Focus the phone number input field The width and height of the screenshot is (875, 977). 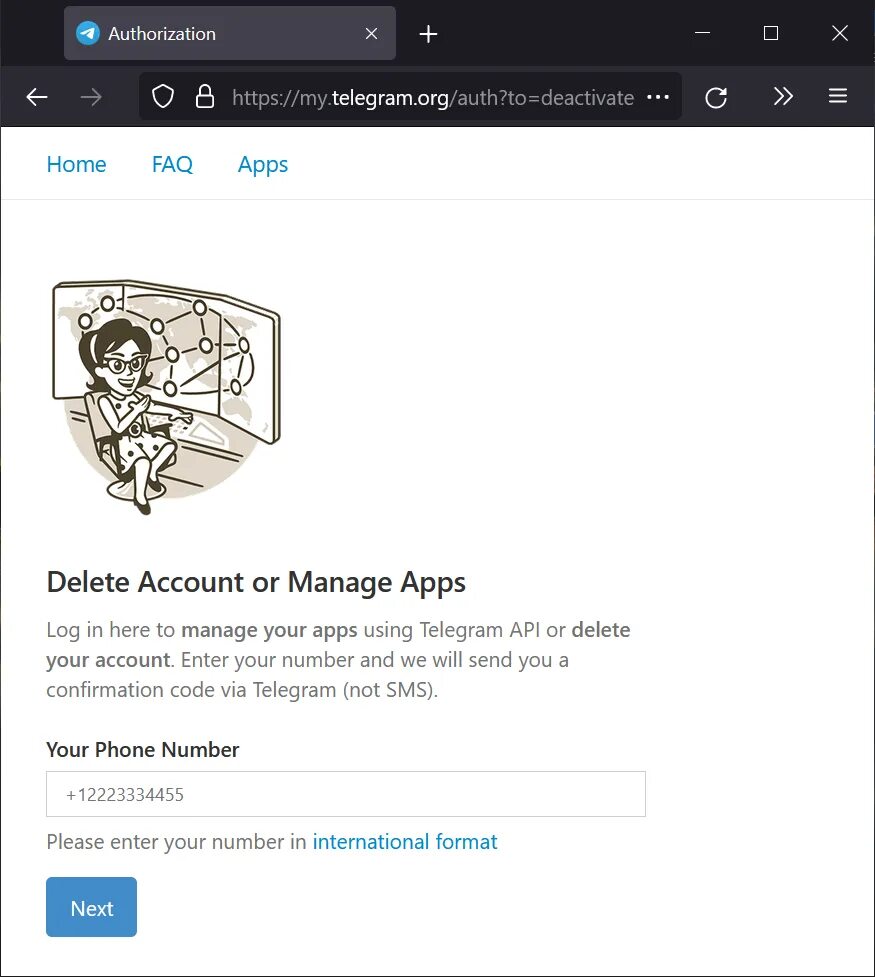[x=346, y=794]
